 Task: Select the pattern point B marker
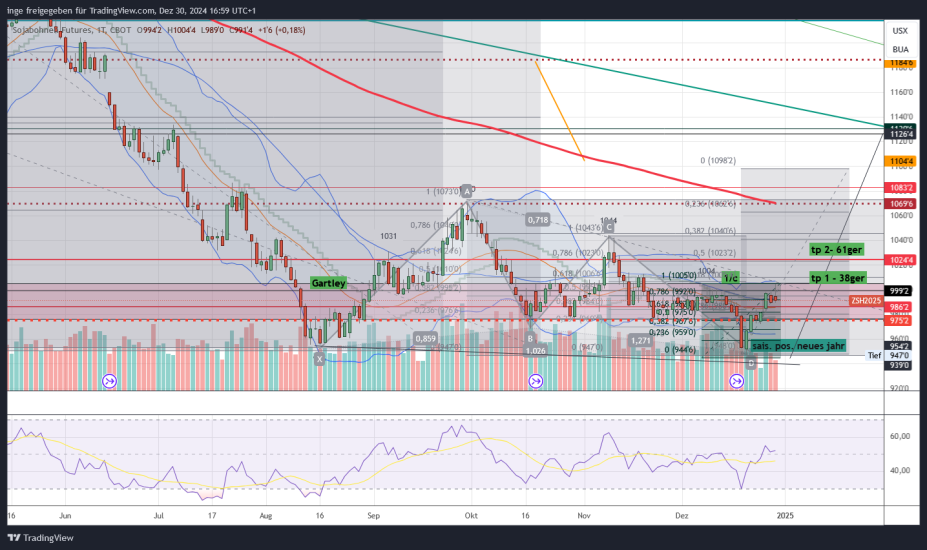tap(530, 339)
